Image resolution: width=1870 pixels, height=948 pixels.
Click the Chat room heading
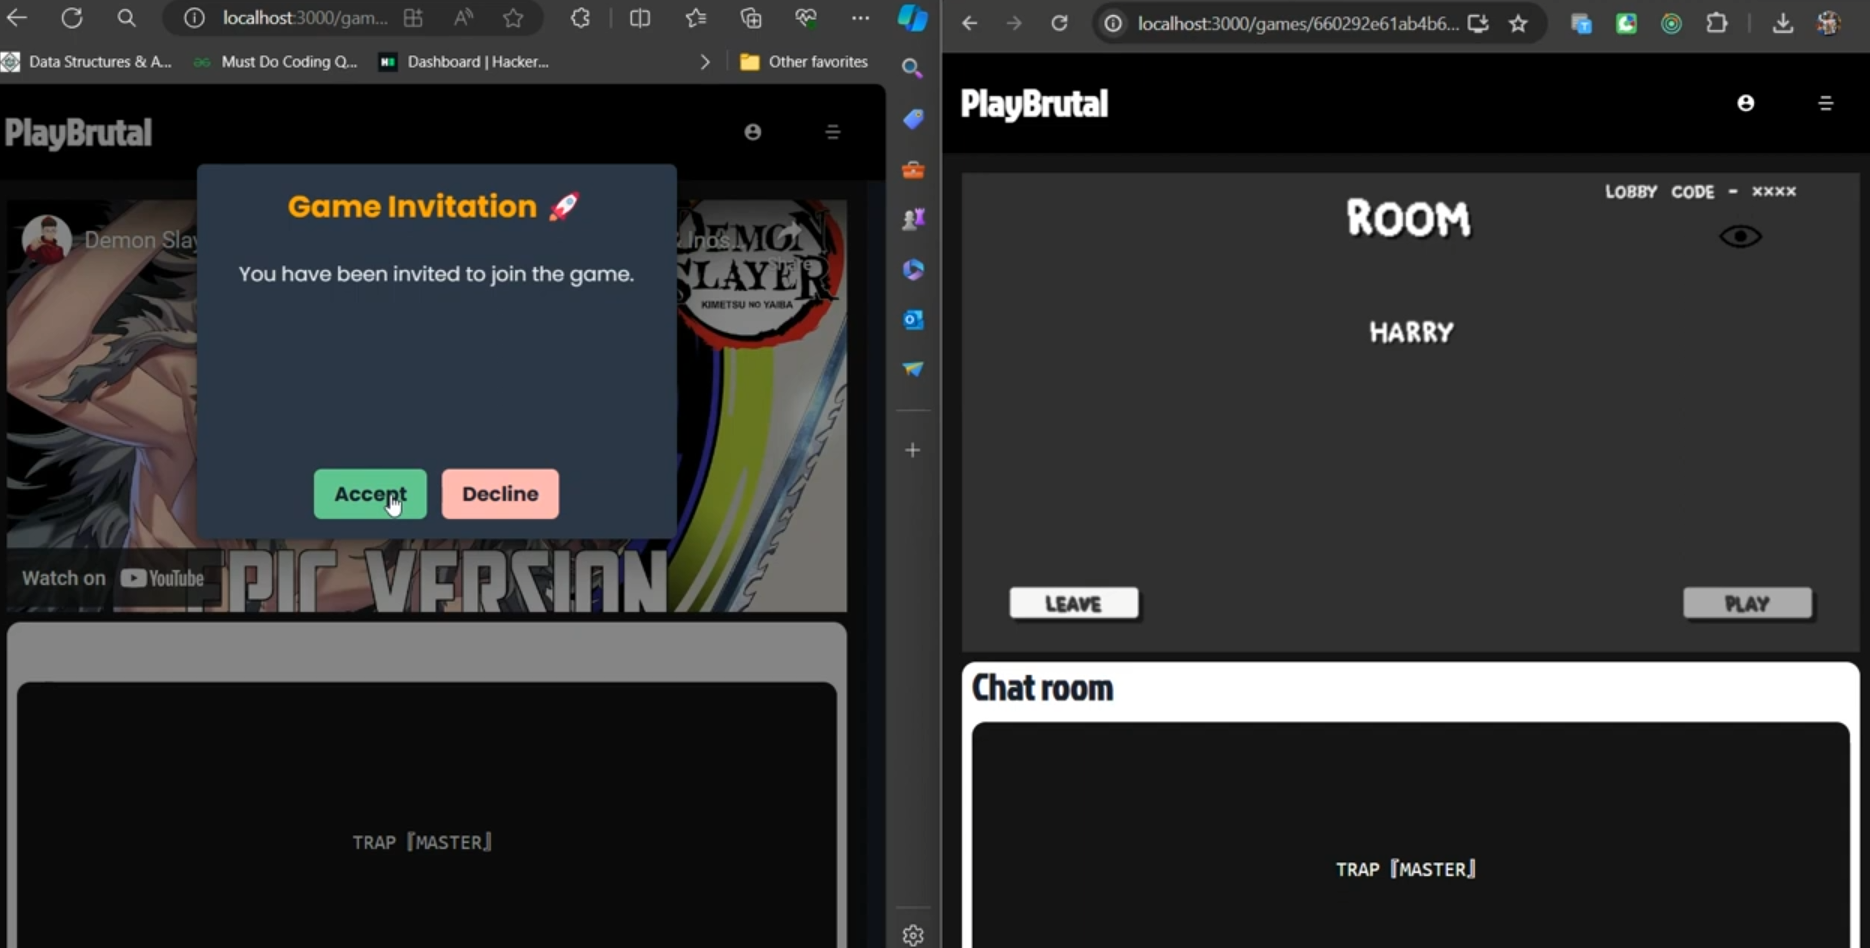point(1042,688)
